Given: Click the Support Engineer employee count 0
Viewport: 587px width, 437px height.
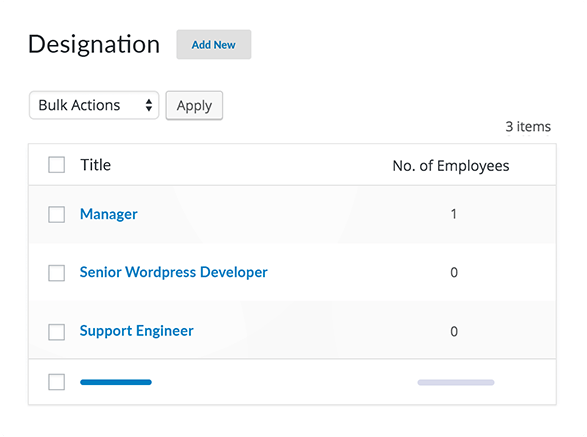Looking at the screenshot, I should [454, 331].
